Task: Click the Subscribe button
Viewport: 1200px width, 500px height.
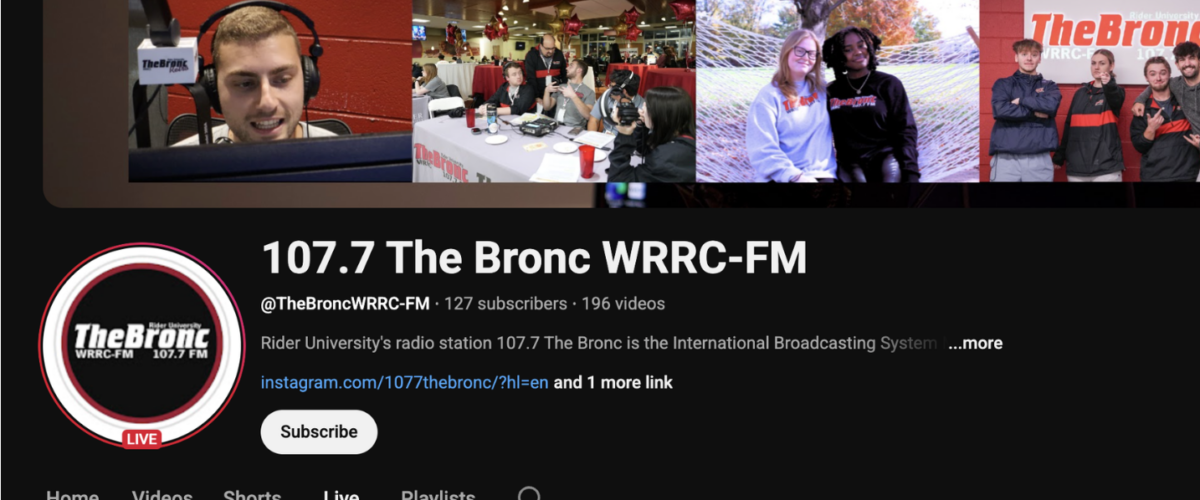Action: (x=319, y=432)
